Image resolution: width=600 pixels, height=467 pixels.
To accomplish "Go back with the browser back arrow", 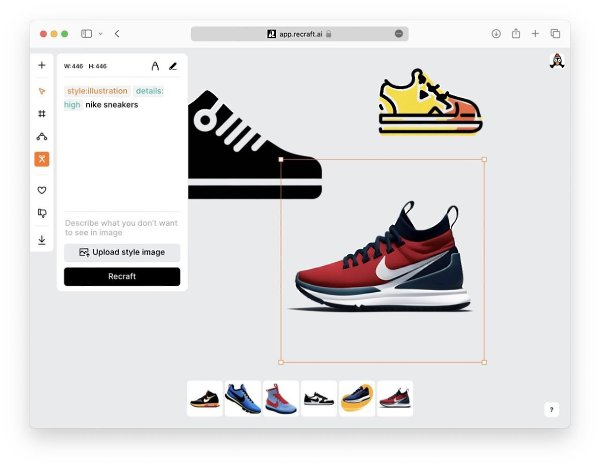I will click(x=117, y=34).
